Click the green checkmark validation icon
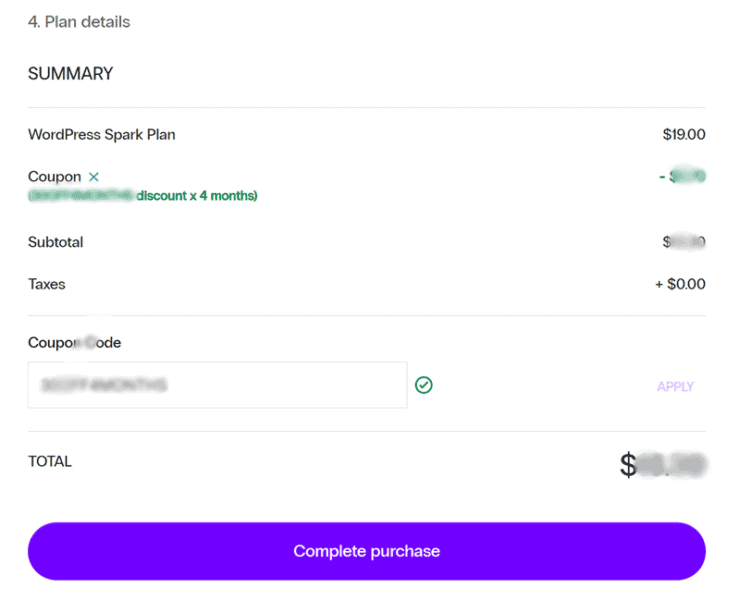 [x=423, y=385]
